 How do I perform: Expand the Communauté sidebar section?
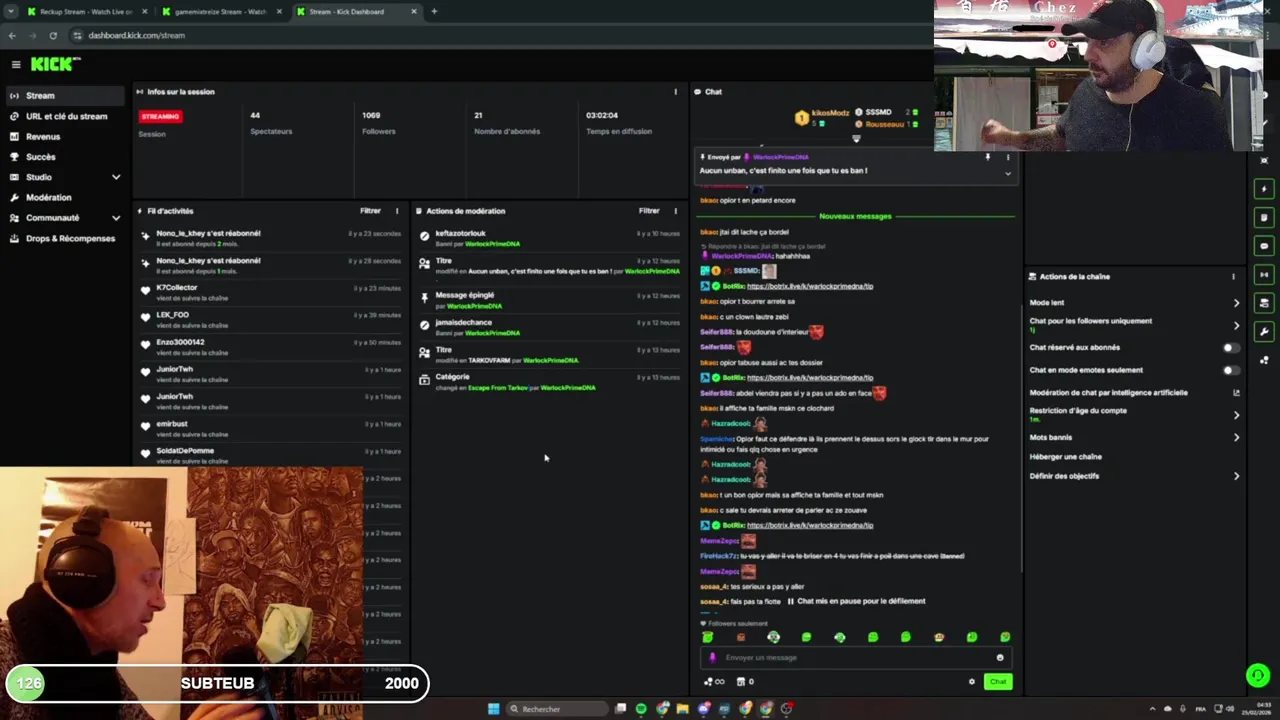(x=116, y=218)
